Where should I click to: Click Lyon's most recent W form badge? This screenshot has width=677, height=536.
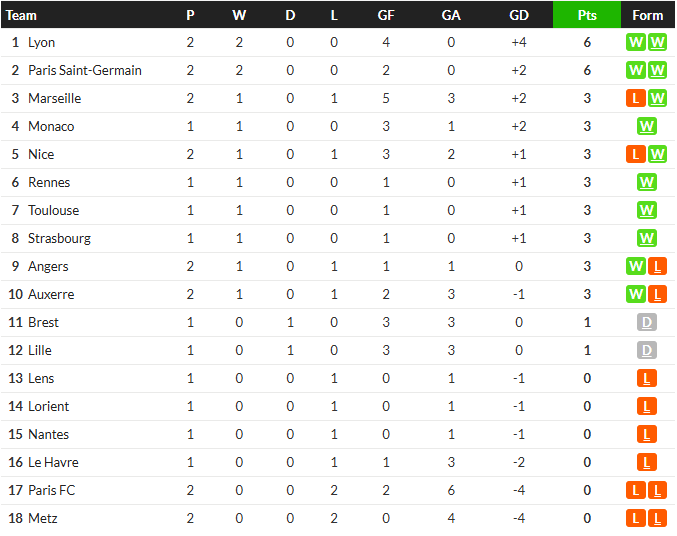click(657, 42)
